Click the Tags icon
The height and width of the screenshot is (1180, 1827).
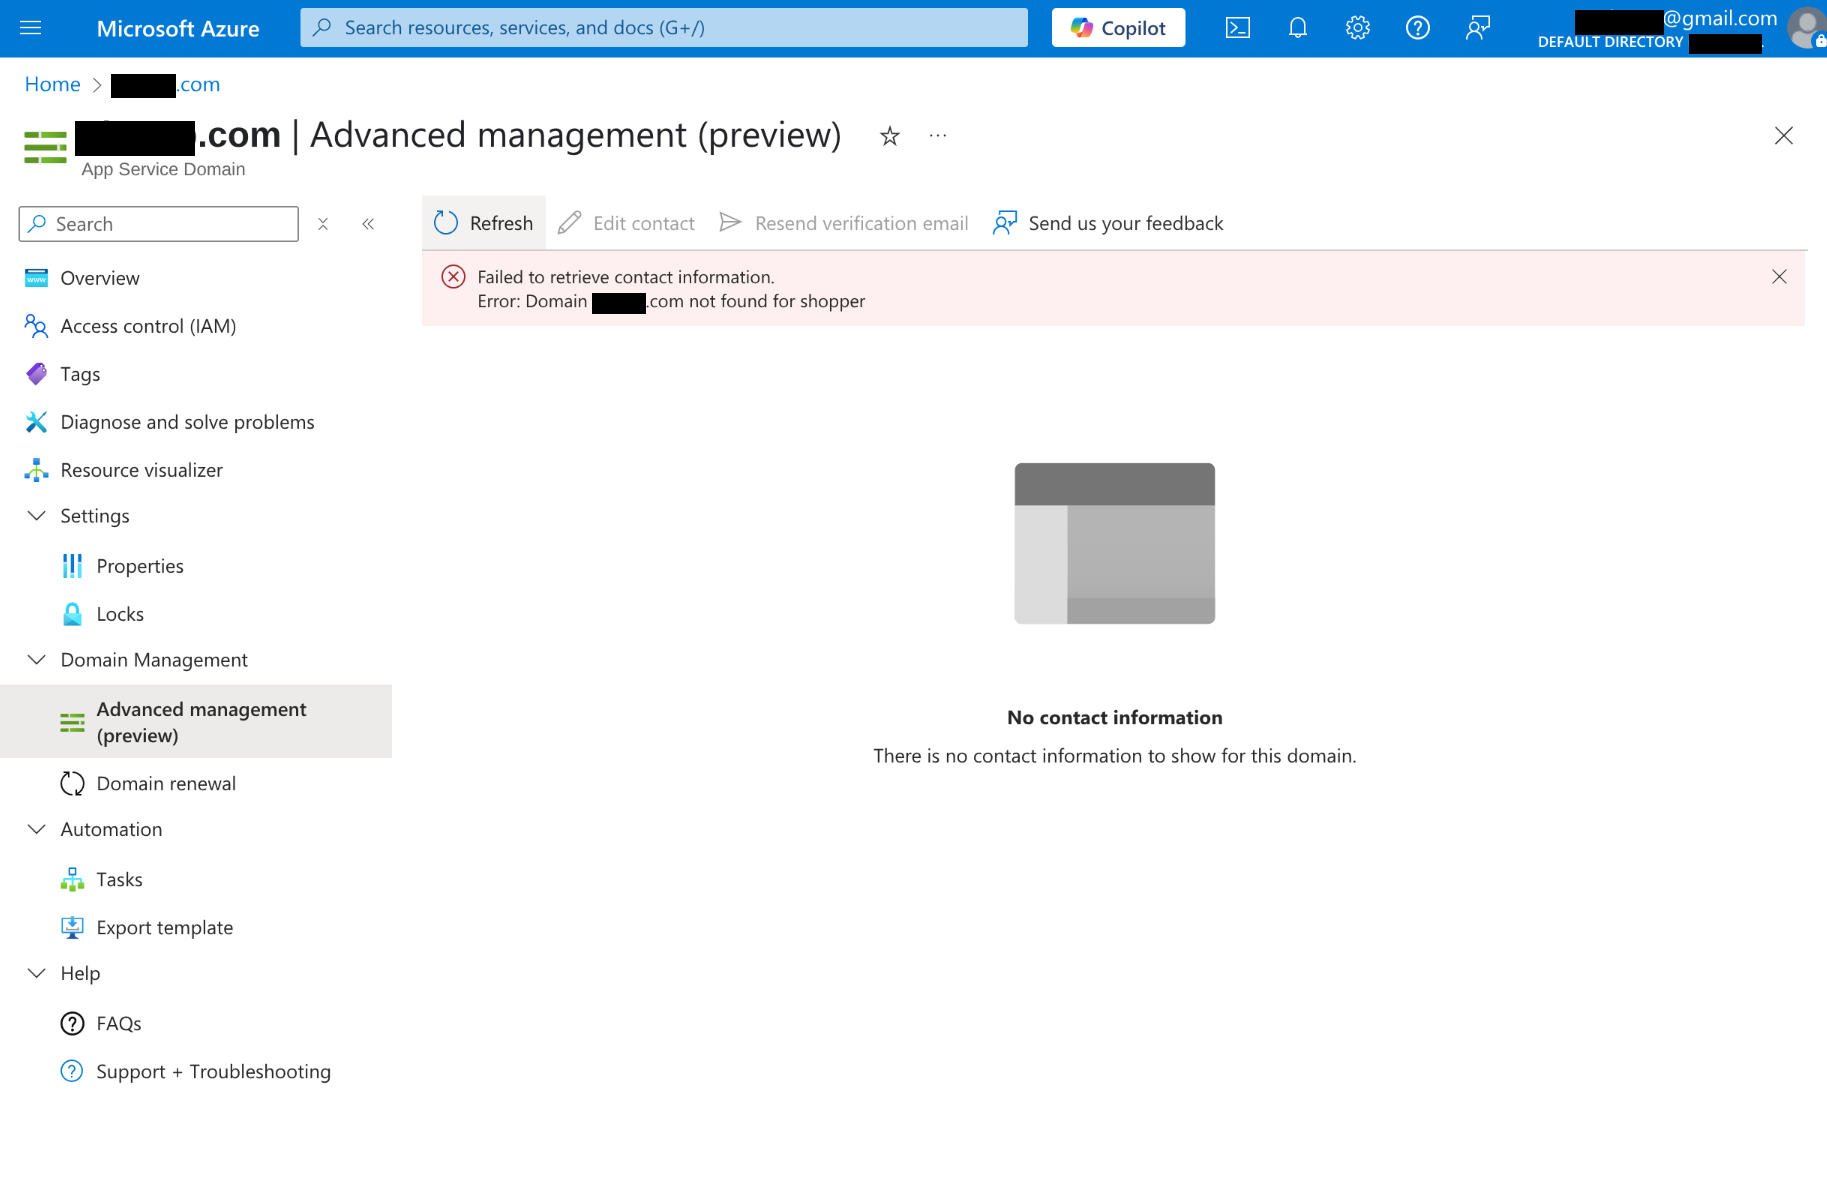pyautogui.click(x=36, y=374)
